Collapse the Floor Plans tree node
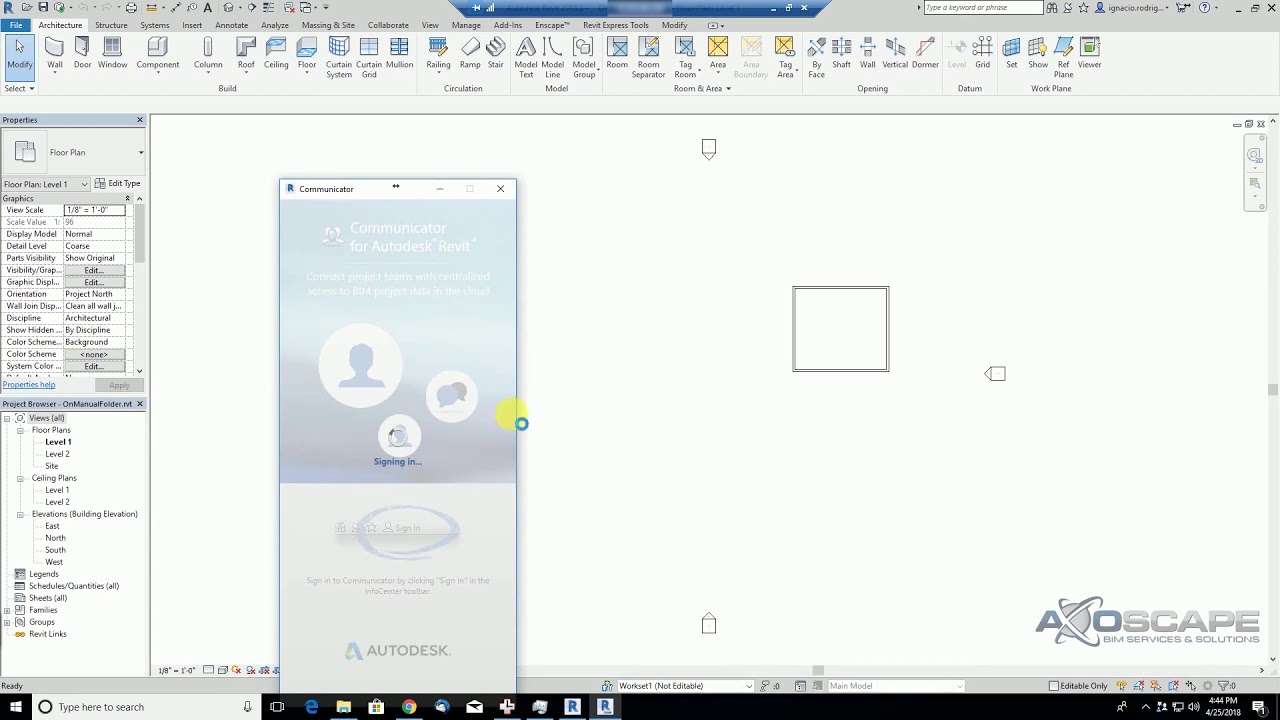The width and height of the screenshot is (1280, 720). tap(20, 430)
